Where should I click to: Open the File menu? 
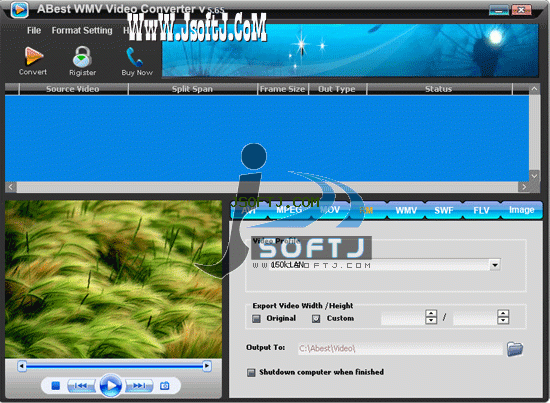pos(34,31)
